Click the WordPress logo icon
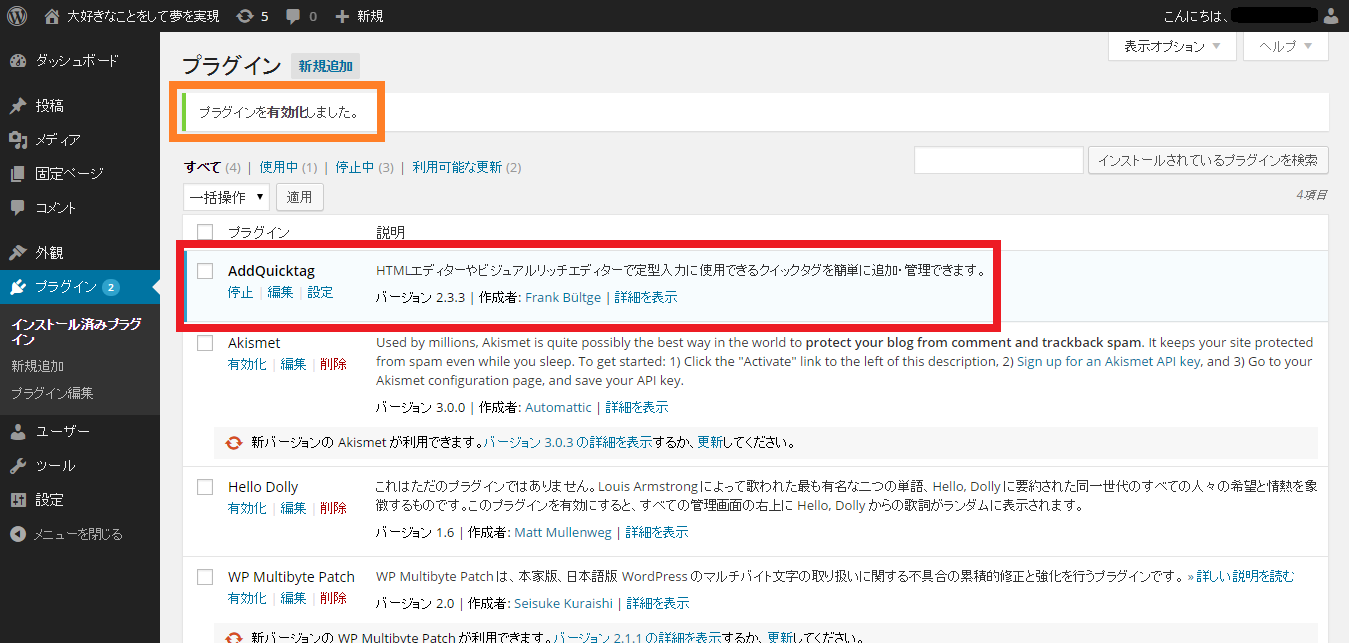 tap(17, 16)
